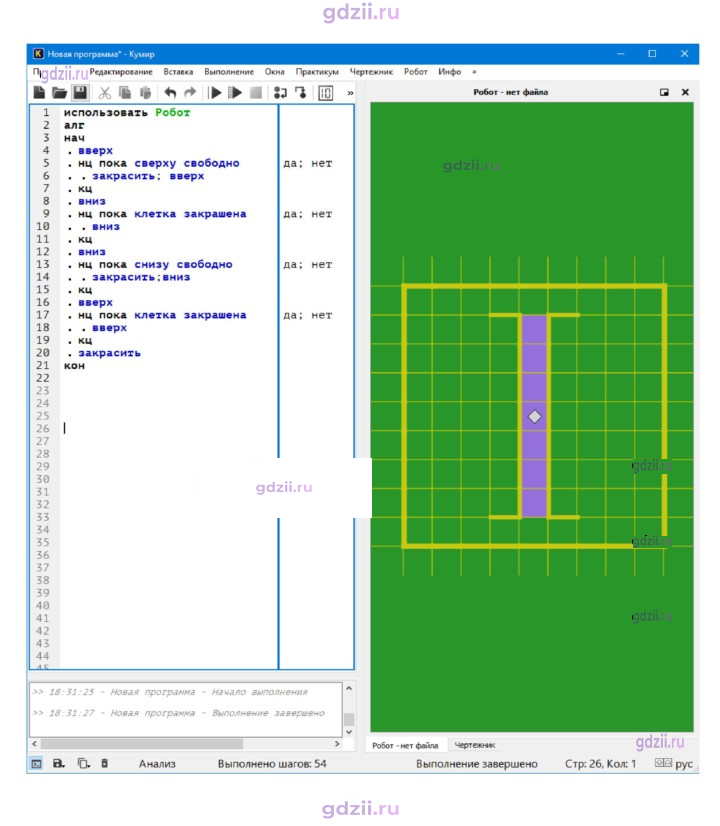
Task: Click the Кумир application icon in title bar
Action: tap(38, 54)
